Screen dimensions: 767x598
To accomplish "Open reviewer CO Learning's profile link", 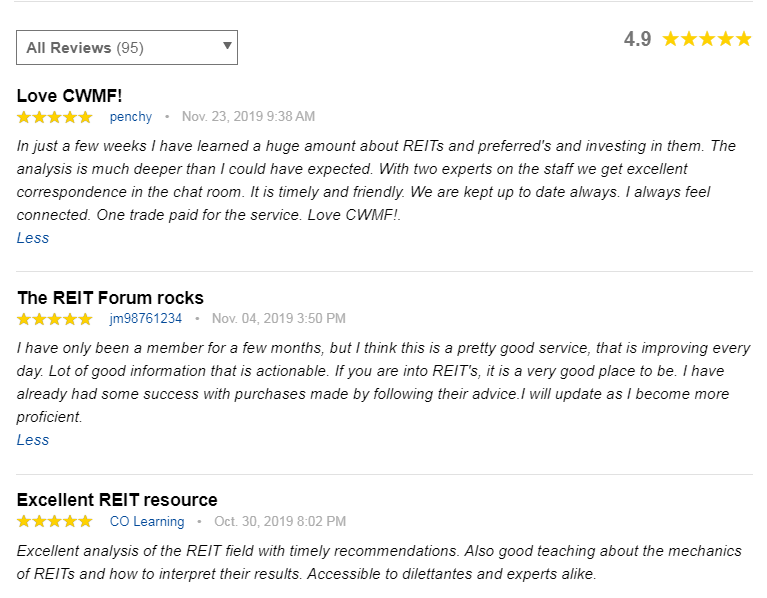I will pyautogui.click(x=147, y=521).
